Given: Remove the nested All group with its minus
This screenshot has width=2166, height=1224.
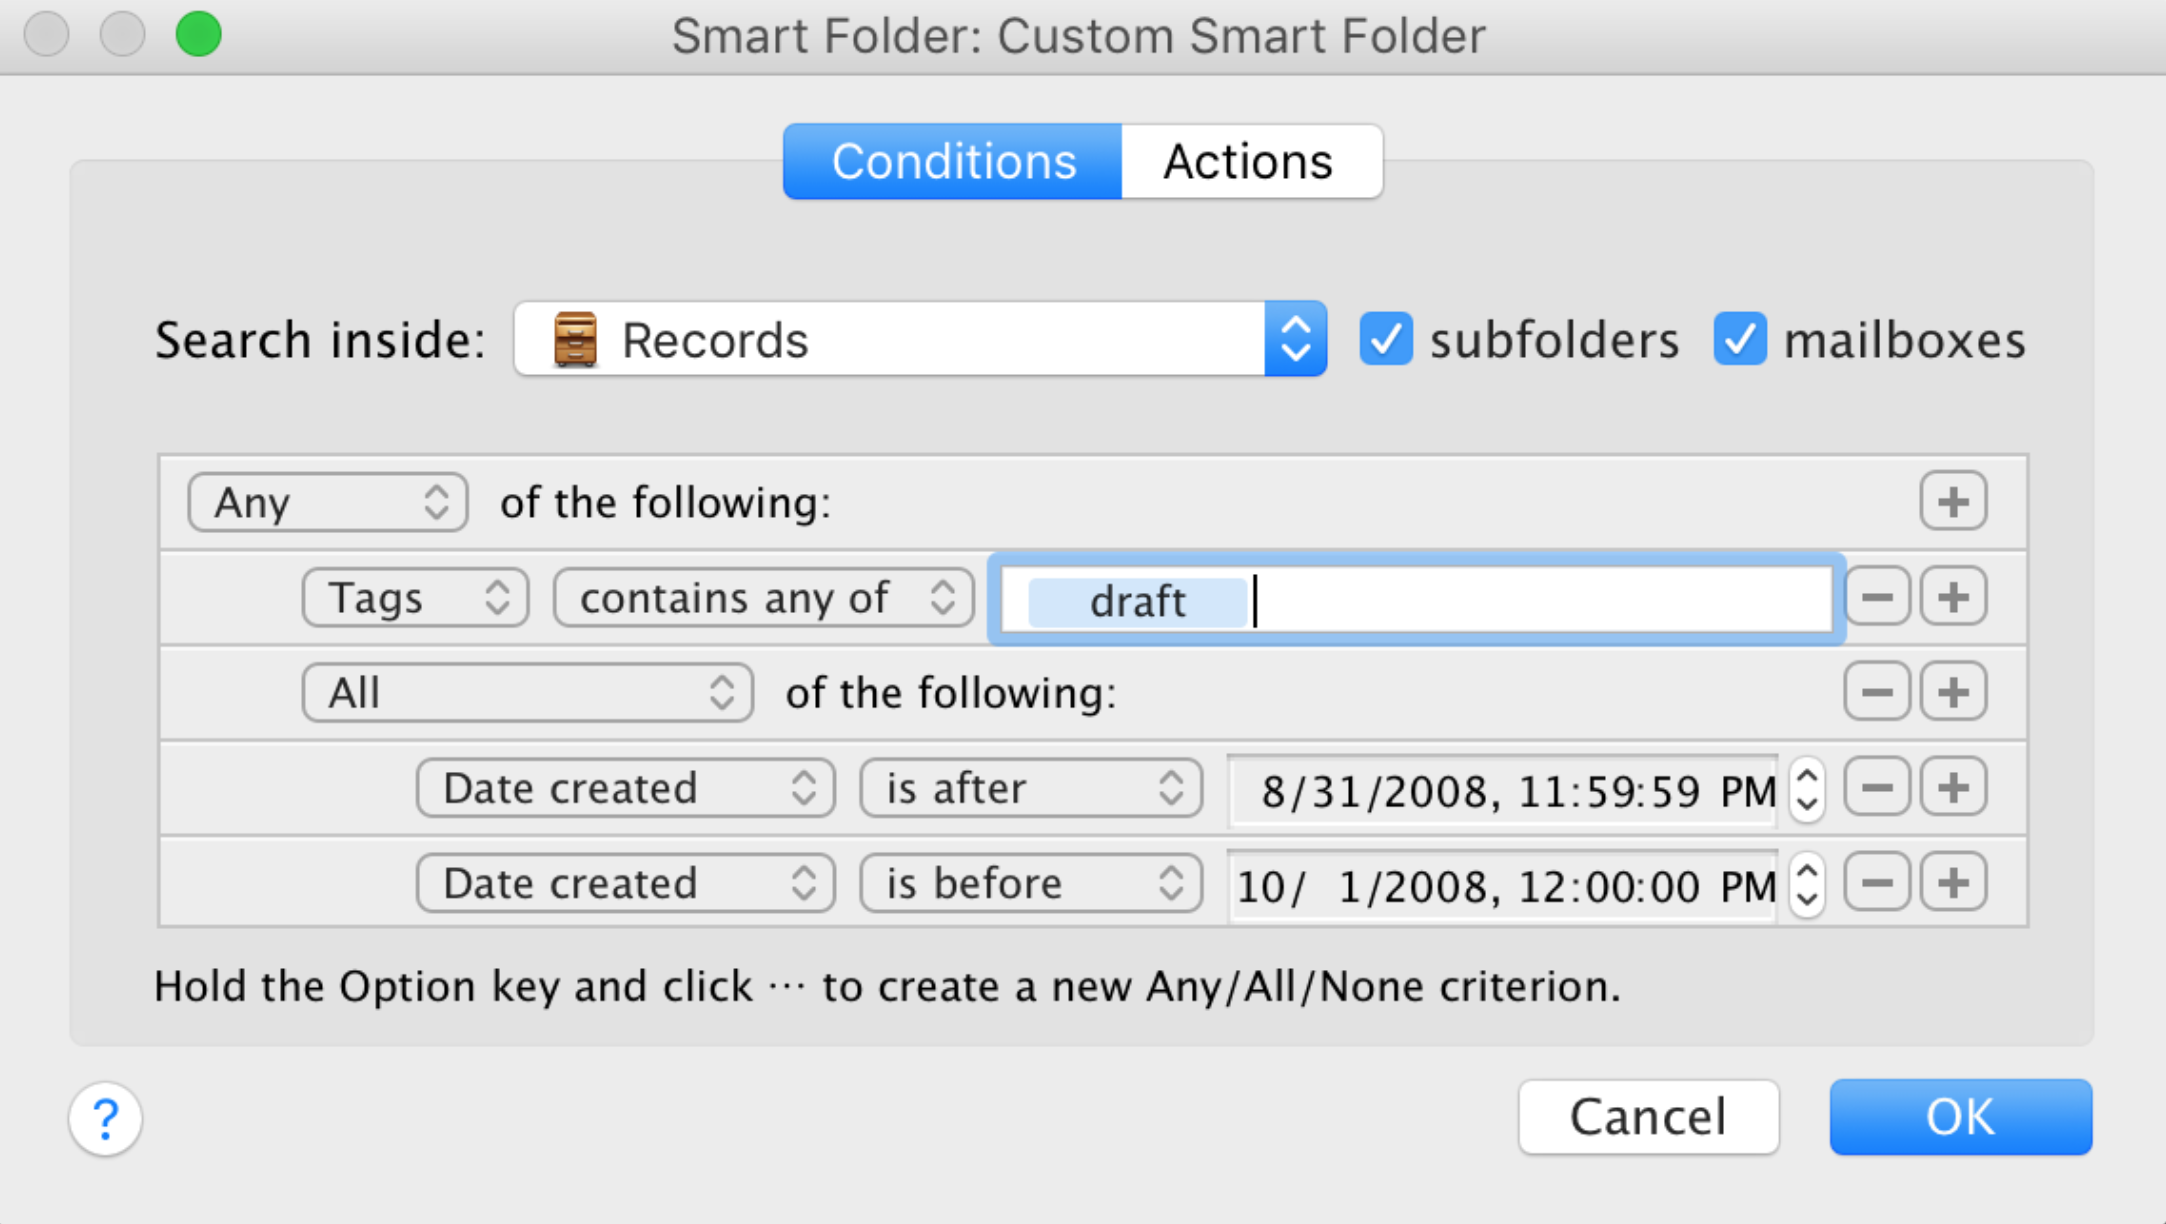Looking at the screenshot, I should pyautogui.click(x=1877, y=692).
